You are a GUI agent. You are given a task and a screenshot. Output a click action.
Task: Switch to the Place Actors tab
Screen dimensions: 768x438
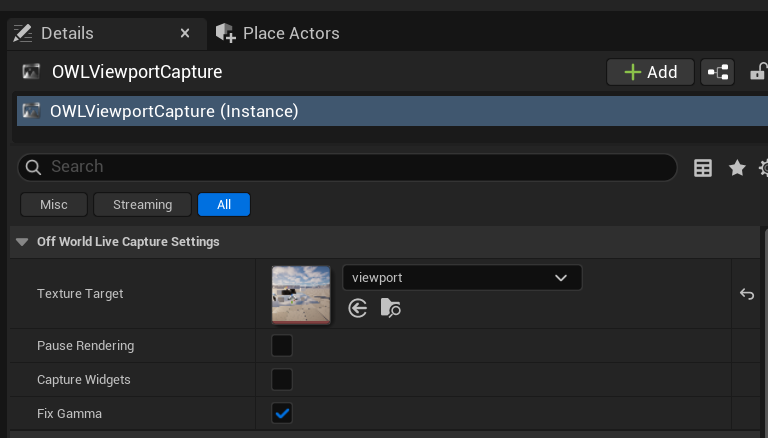(x=277, y=33)
